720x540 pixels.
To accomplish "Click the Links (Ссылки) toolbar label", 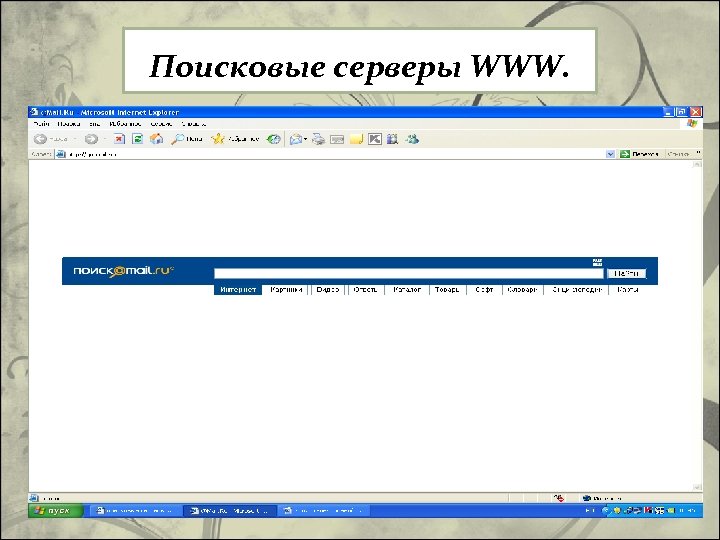I will 679,154.
